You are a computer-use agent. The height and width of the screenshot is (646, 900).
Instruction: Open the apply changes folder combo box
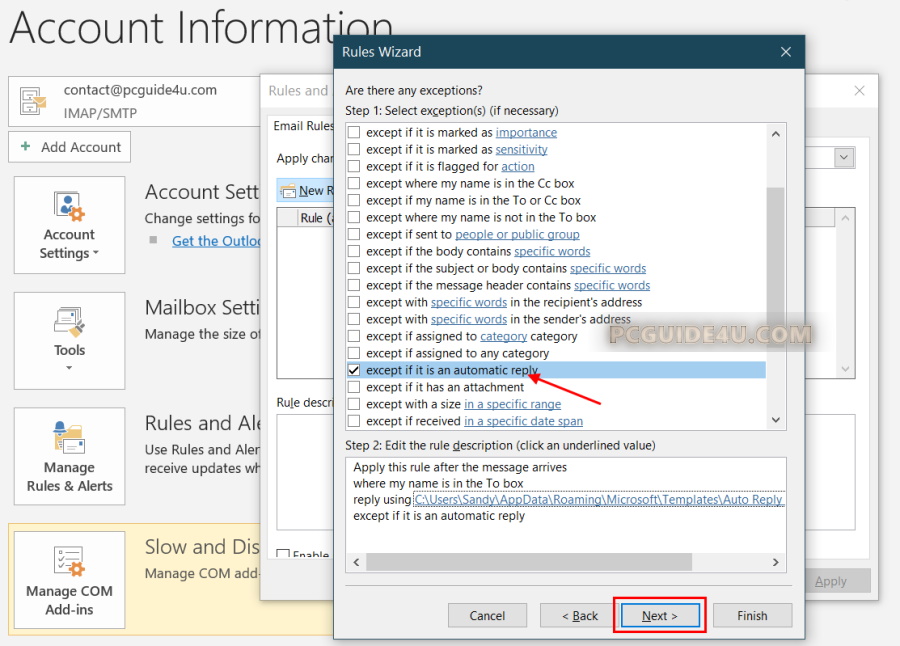click(x=844, y=158)
